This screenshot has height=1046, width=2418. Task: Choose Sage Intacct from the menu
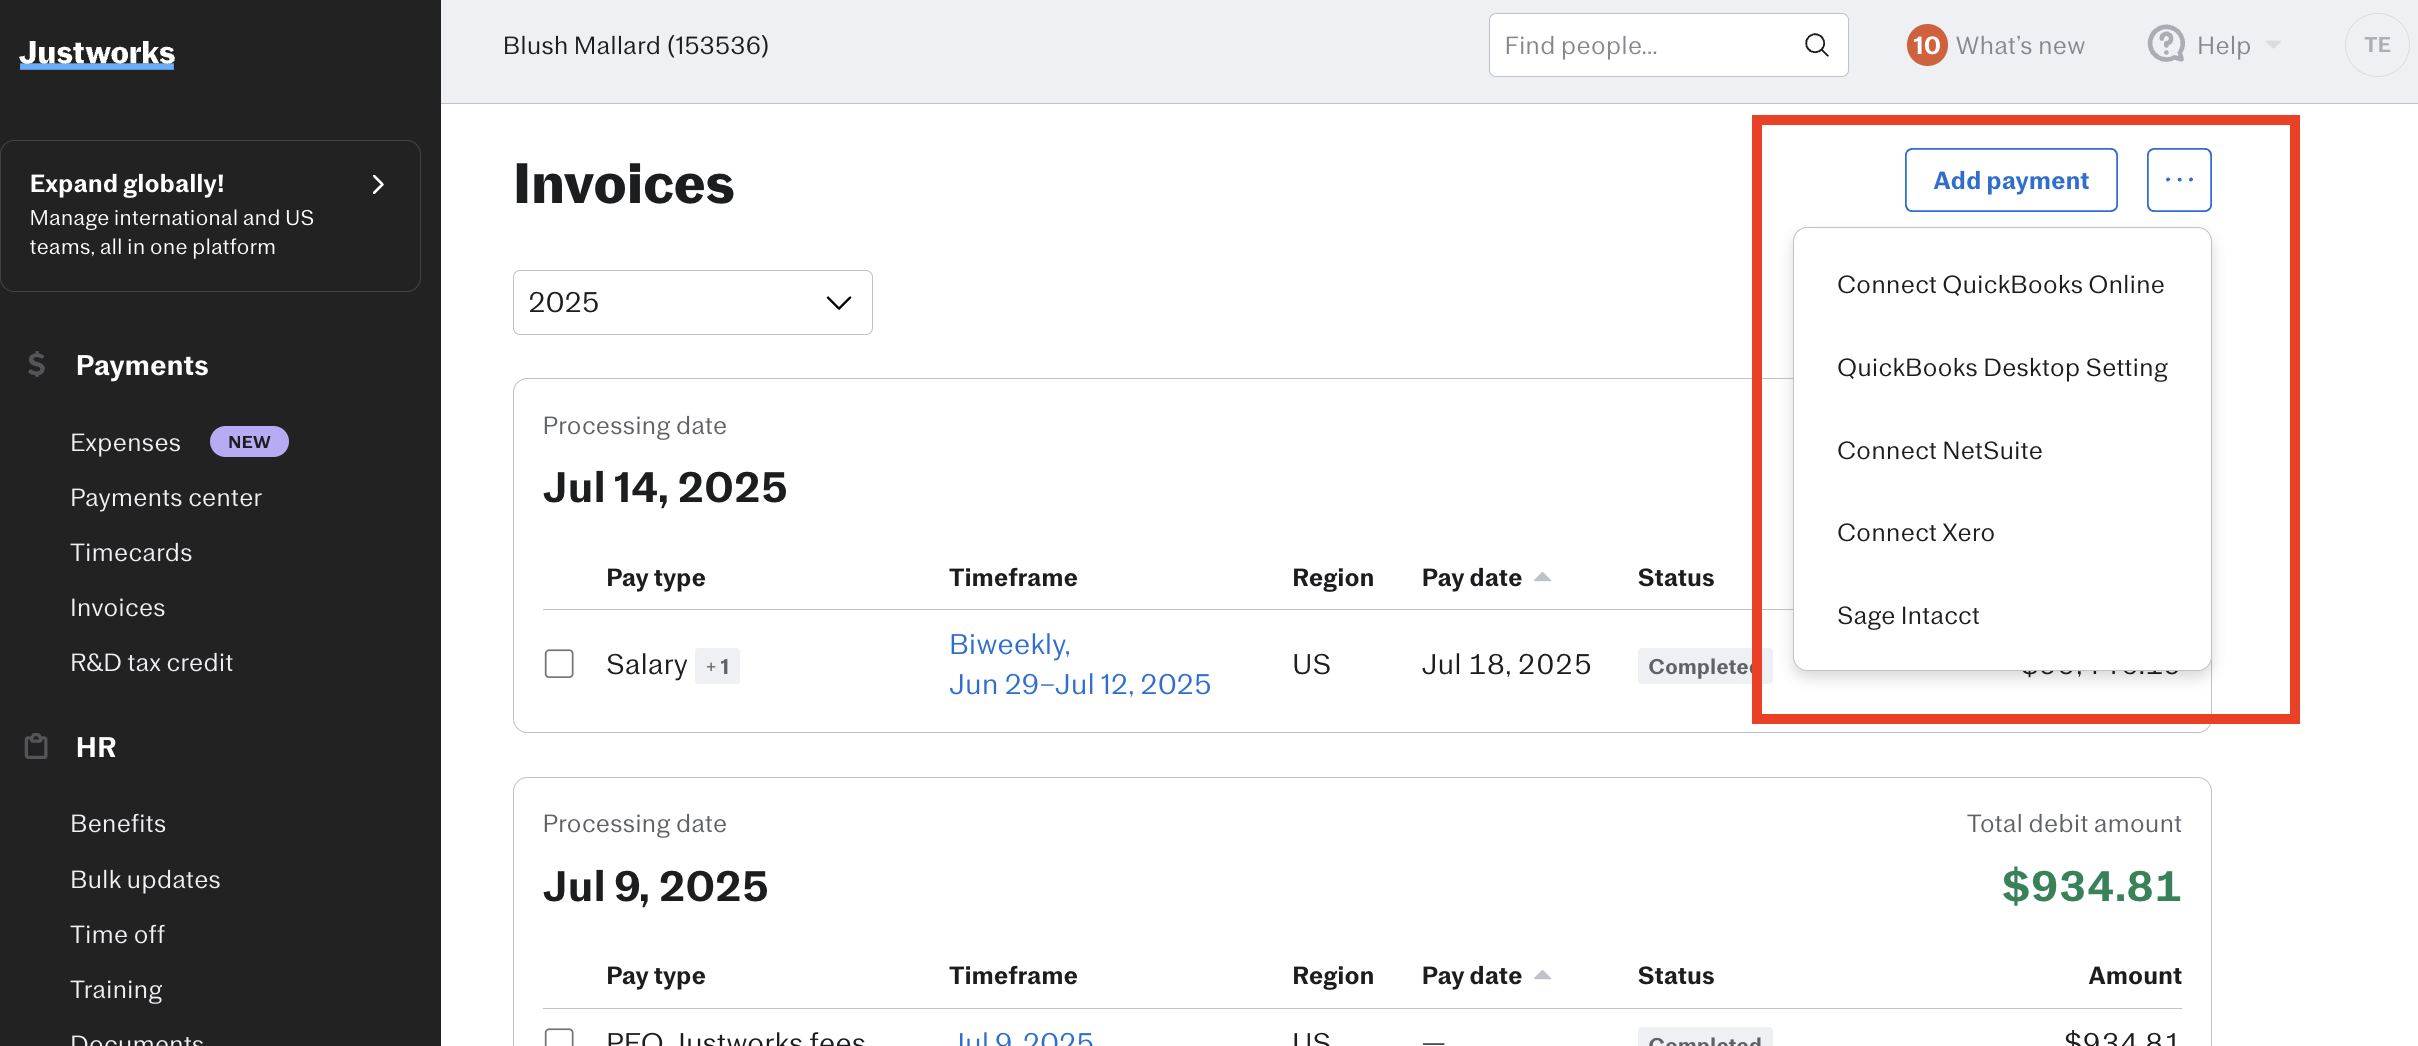tap(1908, 615)
